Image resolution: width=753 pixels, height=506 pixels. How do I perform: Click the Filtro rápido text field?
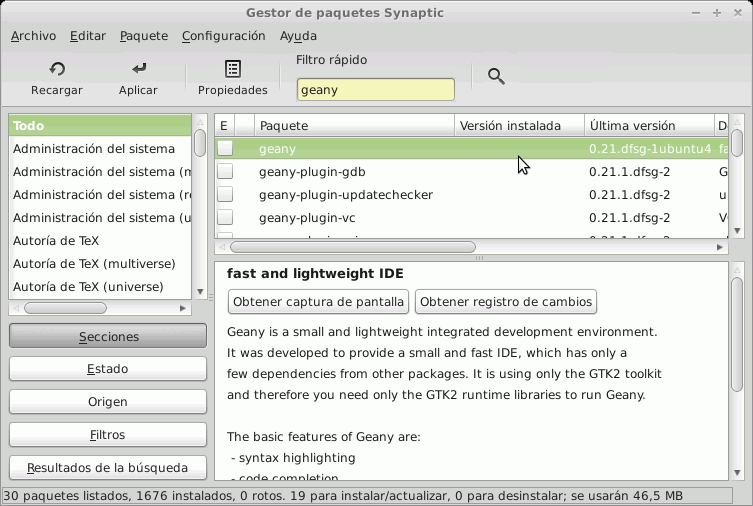(376, 90)
